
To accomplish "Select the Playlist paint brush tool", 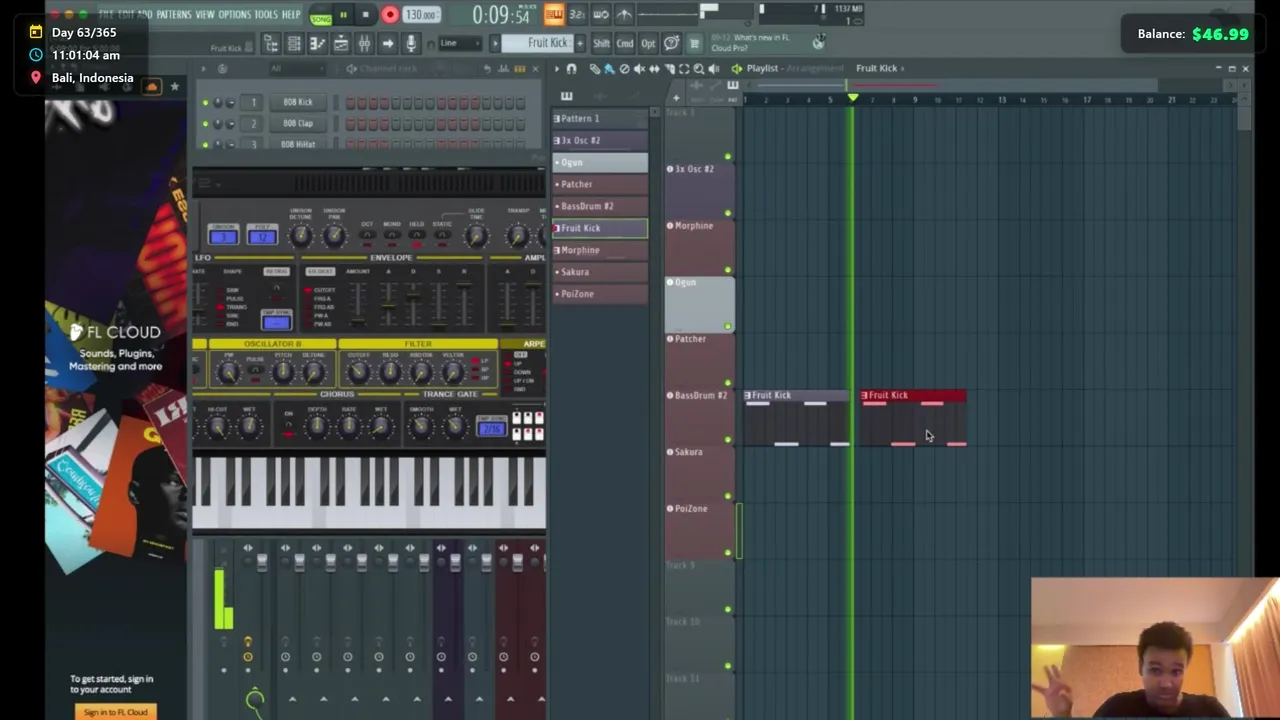I will click(609, 69).
